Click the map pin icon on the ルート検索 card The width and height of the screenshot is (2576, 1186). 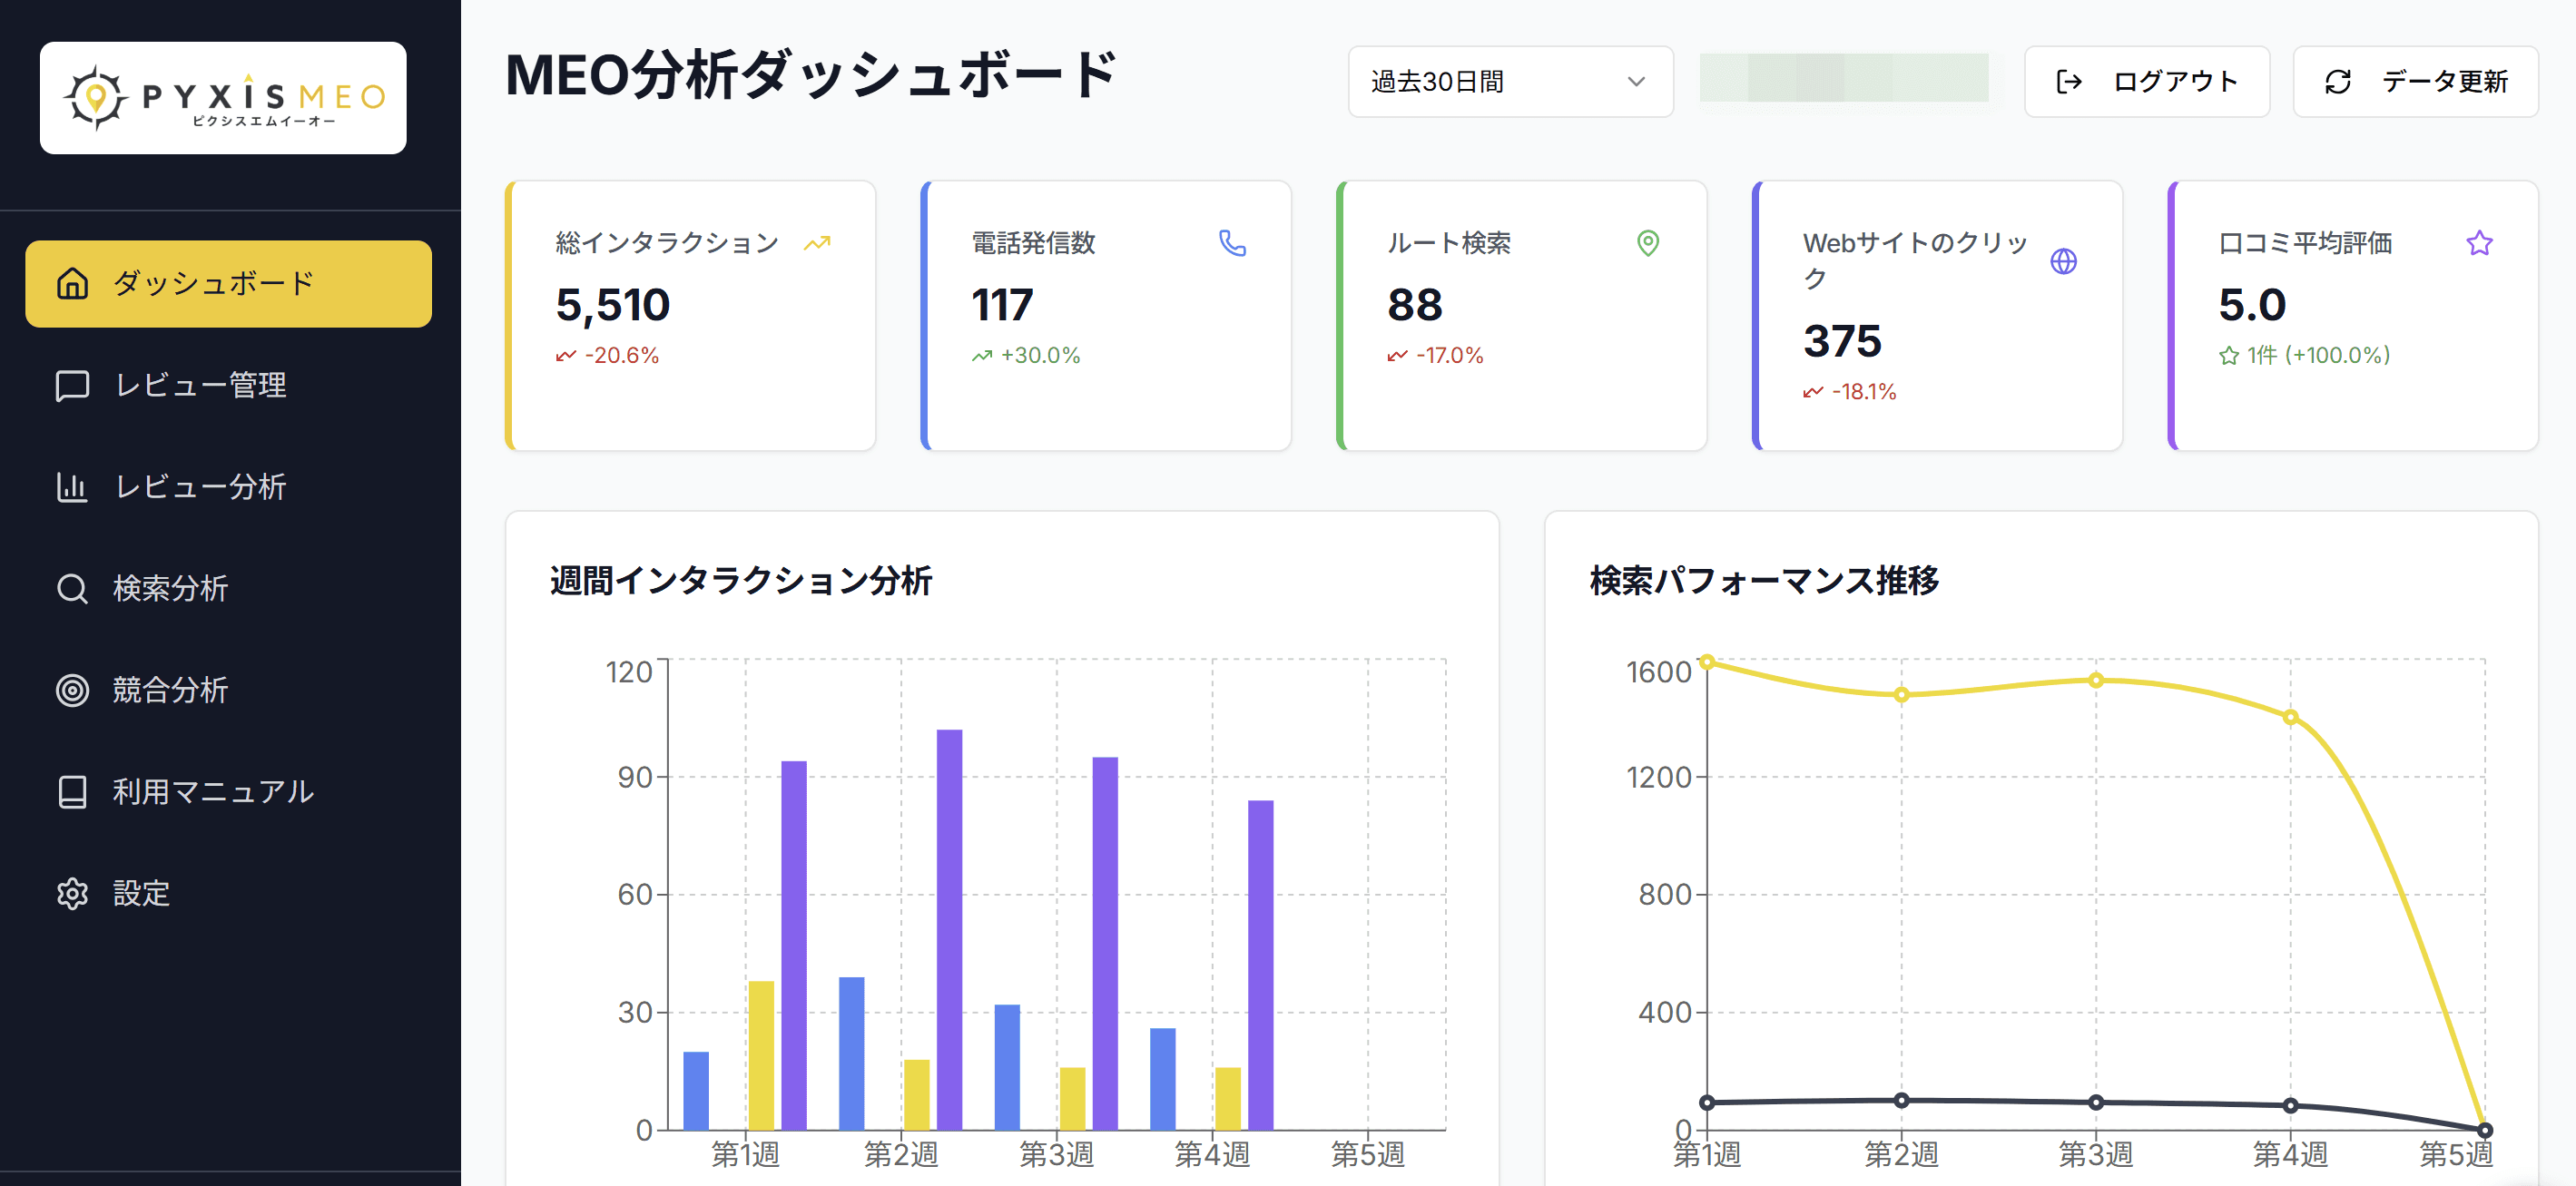(1647, 243)
